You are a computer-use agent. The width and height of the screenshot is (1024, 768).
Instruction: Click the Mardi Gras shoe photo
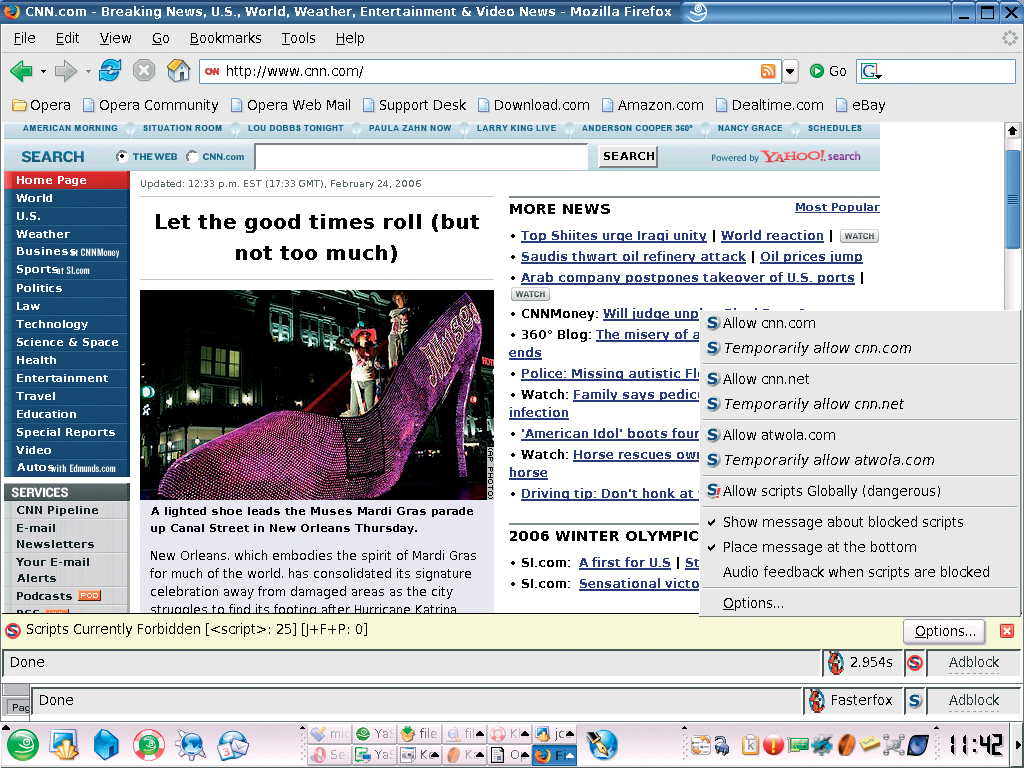[317, 395]
